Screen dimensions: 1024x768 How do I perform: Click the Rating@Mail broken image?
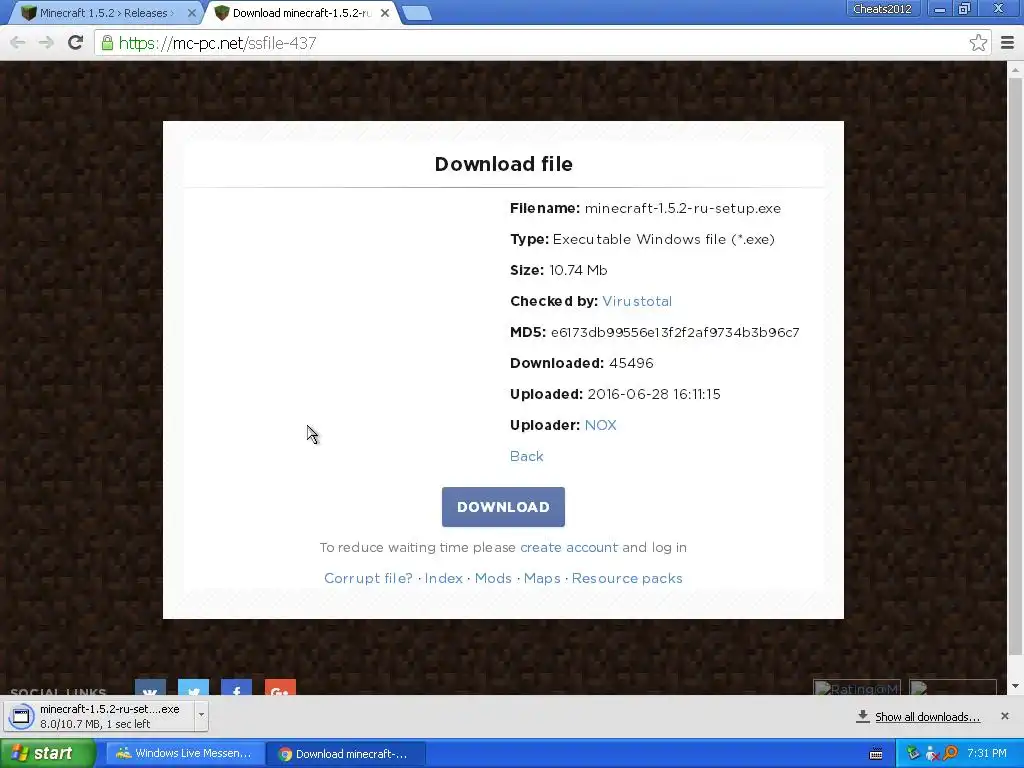[857, 688]
